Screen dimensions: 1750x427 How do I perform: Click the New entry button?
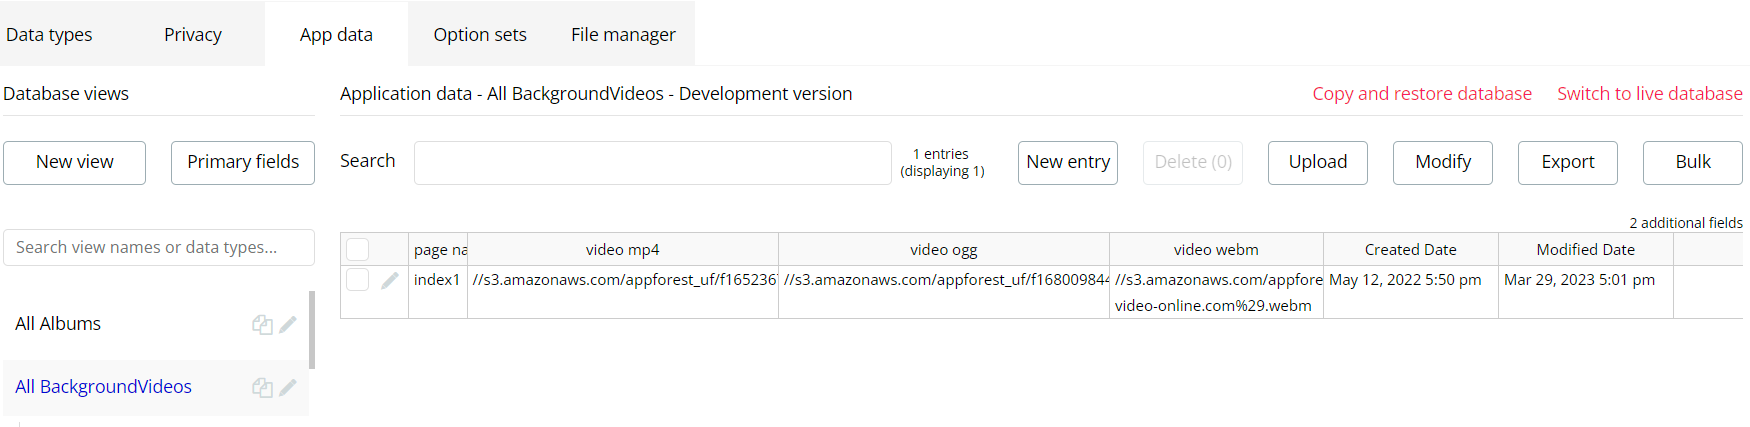pyautogui.click(x=1068, y=162)
